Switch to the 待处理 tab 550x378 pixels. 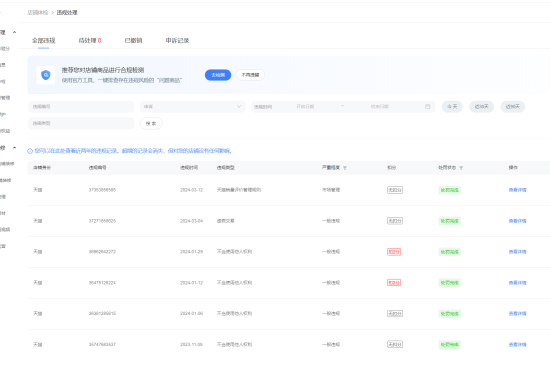click(90, 40)
